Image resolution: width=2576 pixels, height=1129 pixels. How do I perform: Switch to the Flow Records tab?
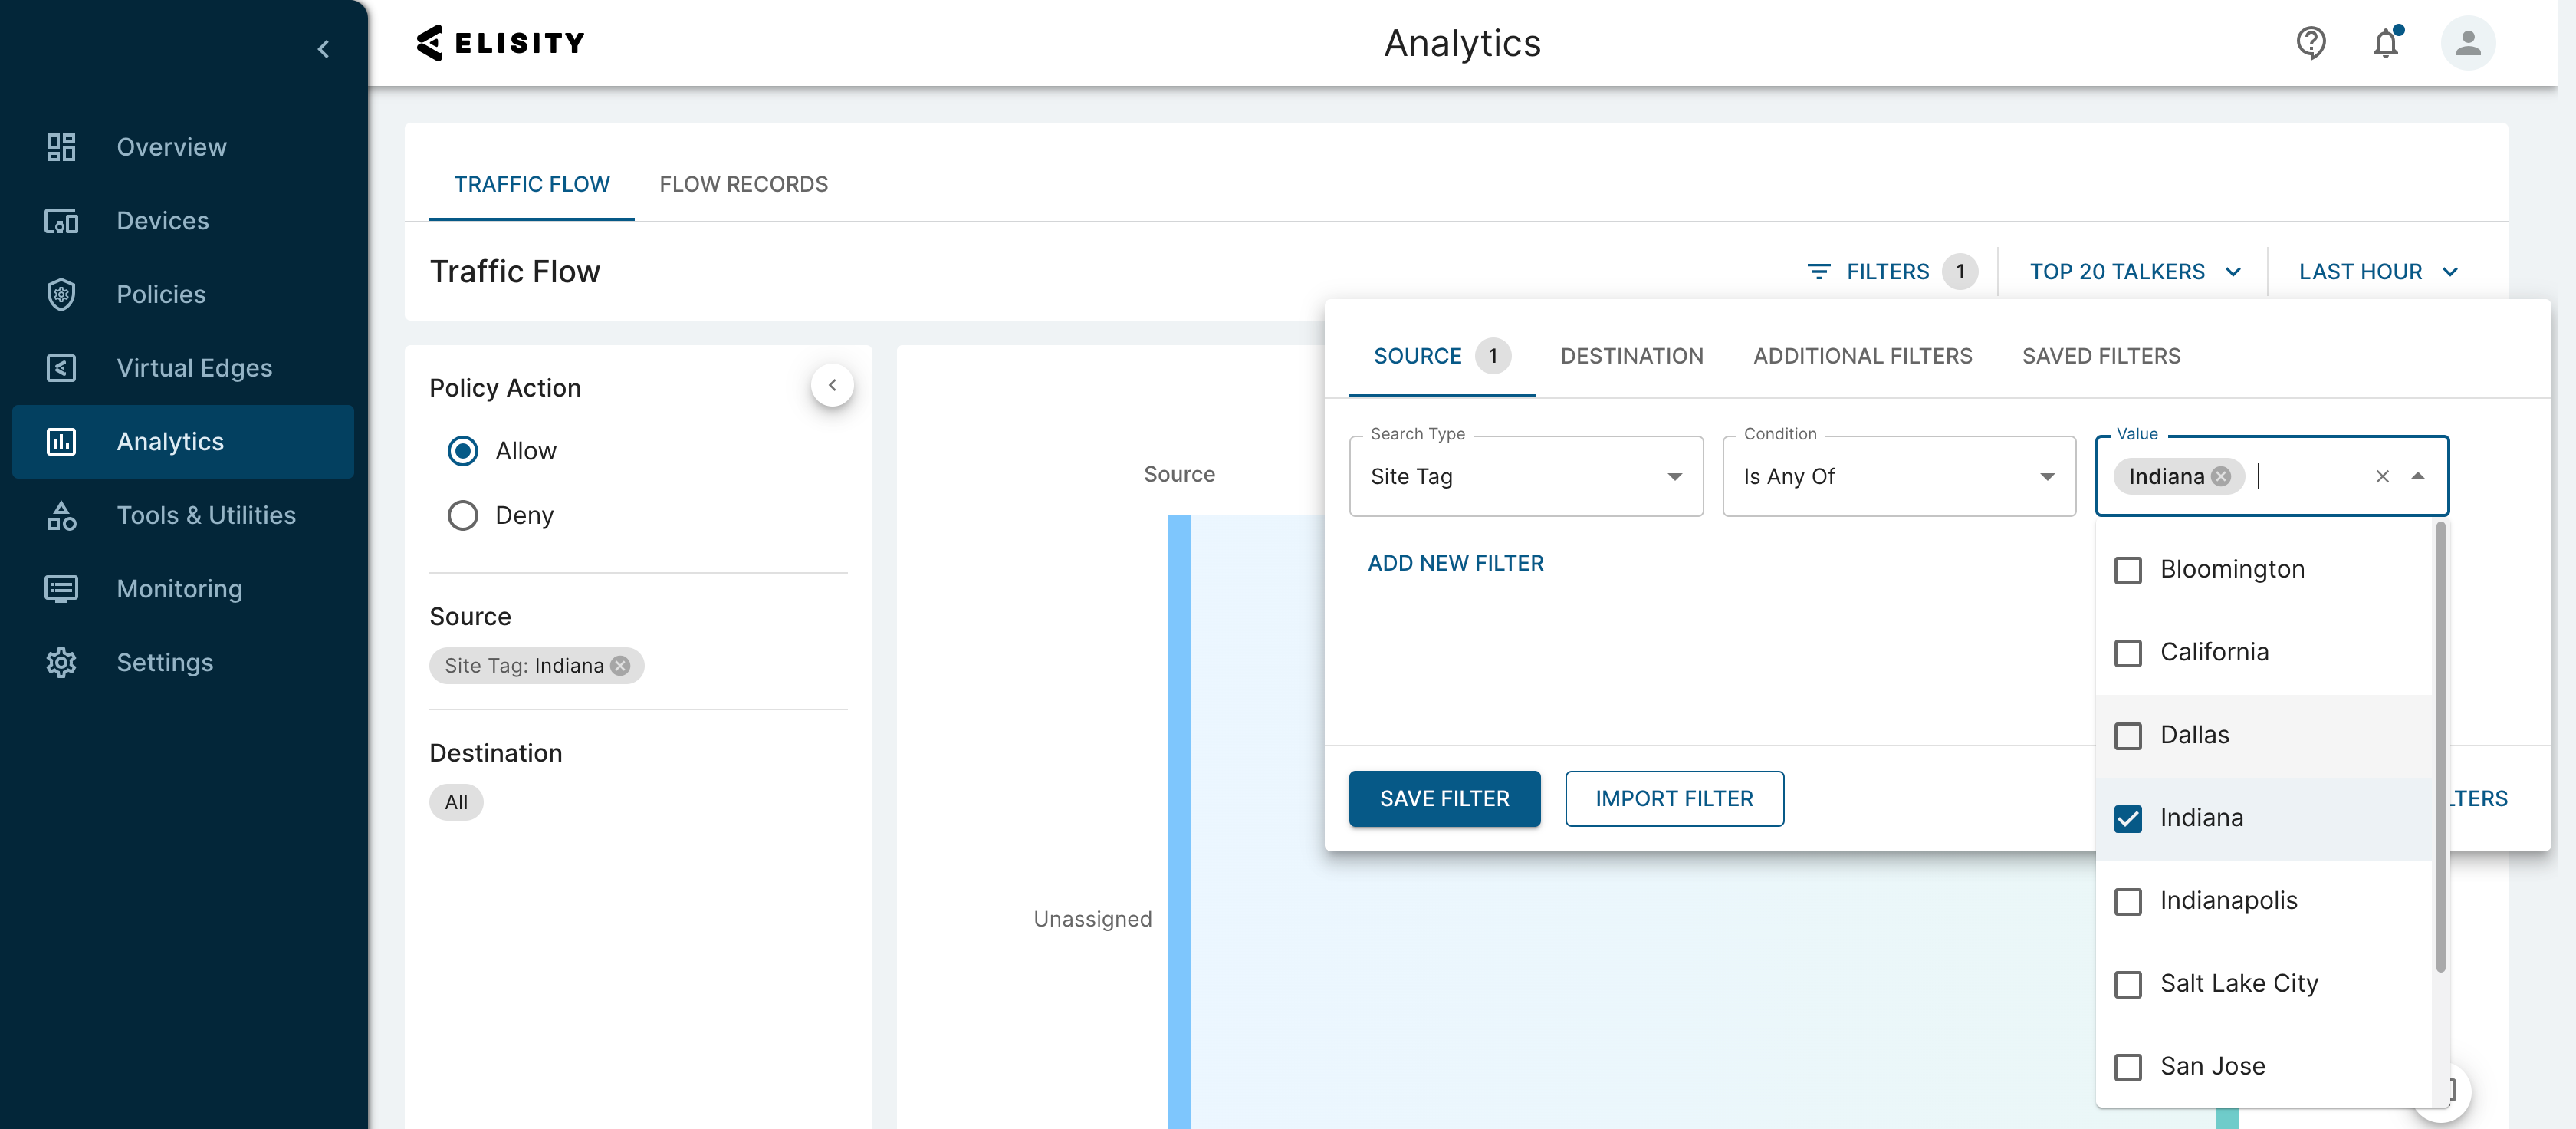point(743,184)
